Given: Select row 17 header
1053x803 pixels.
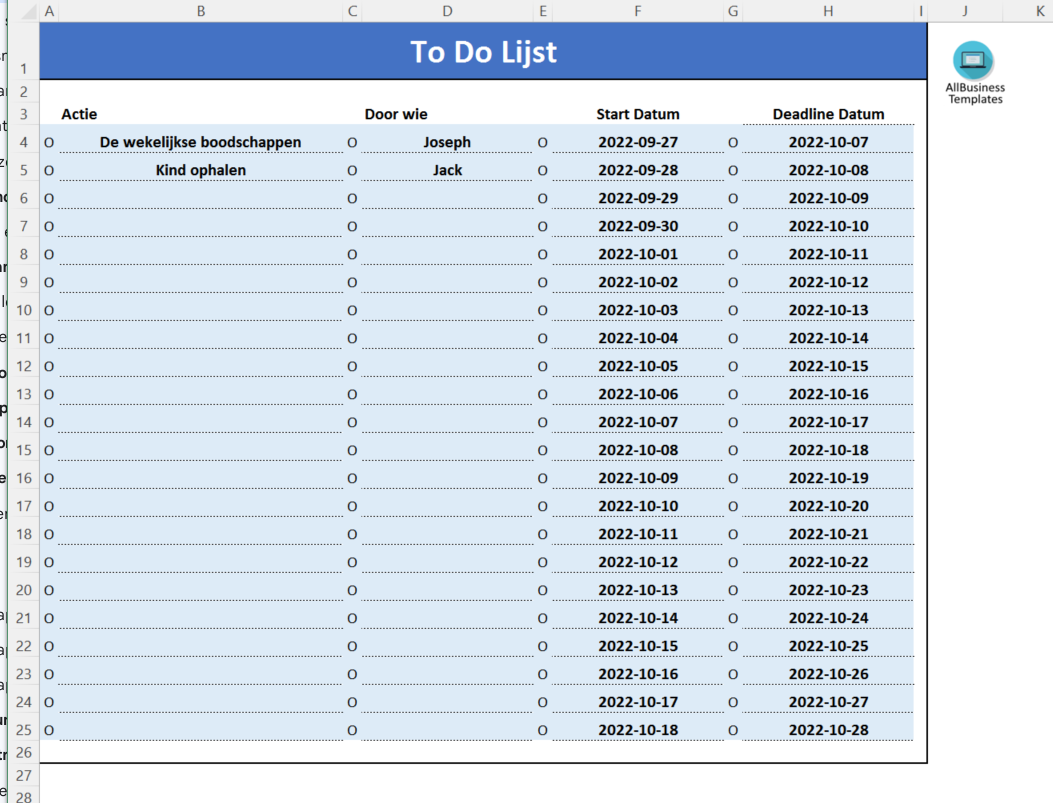Looking at the screenshot, I should point(24,506).
